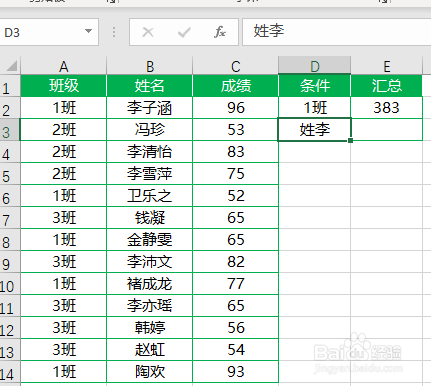Screen dimensions: 431x386
Task: Select row 13 header
Action: click(10, 350)
